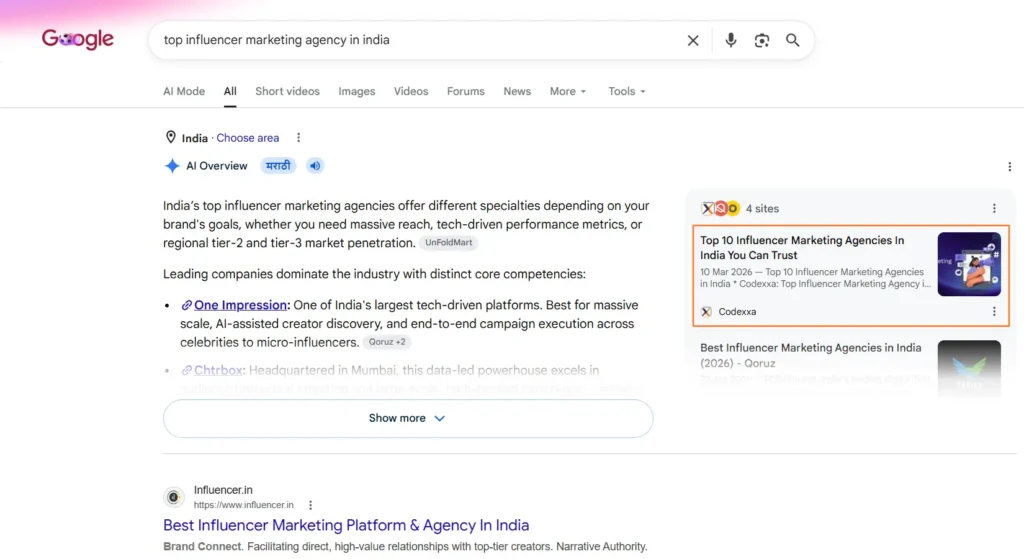Click the Codexxa article thumbnail
Viewport: 1024px width, 559px height.
coord(969,264)
